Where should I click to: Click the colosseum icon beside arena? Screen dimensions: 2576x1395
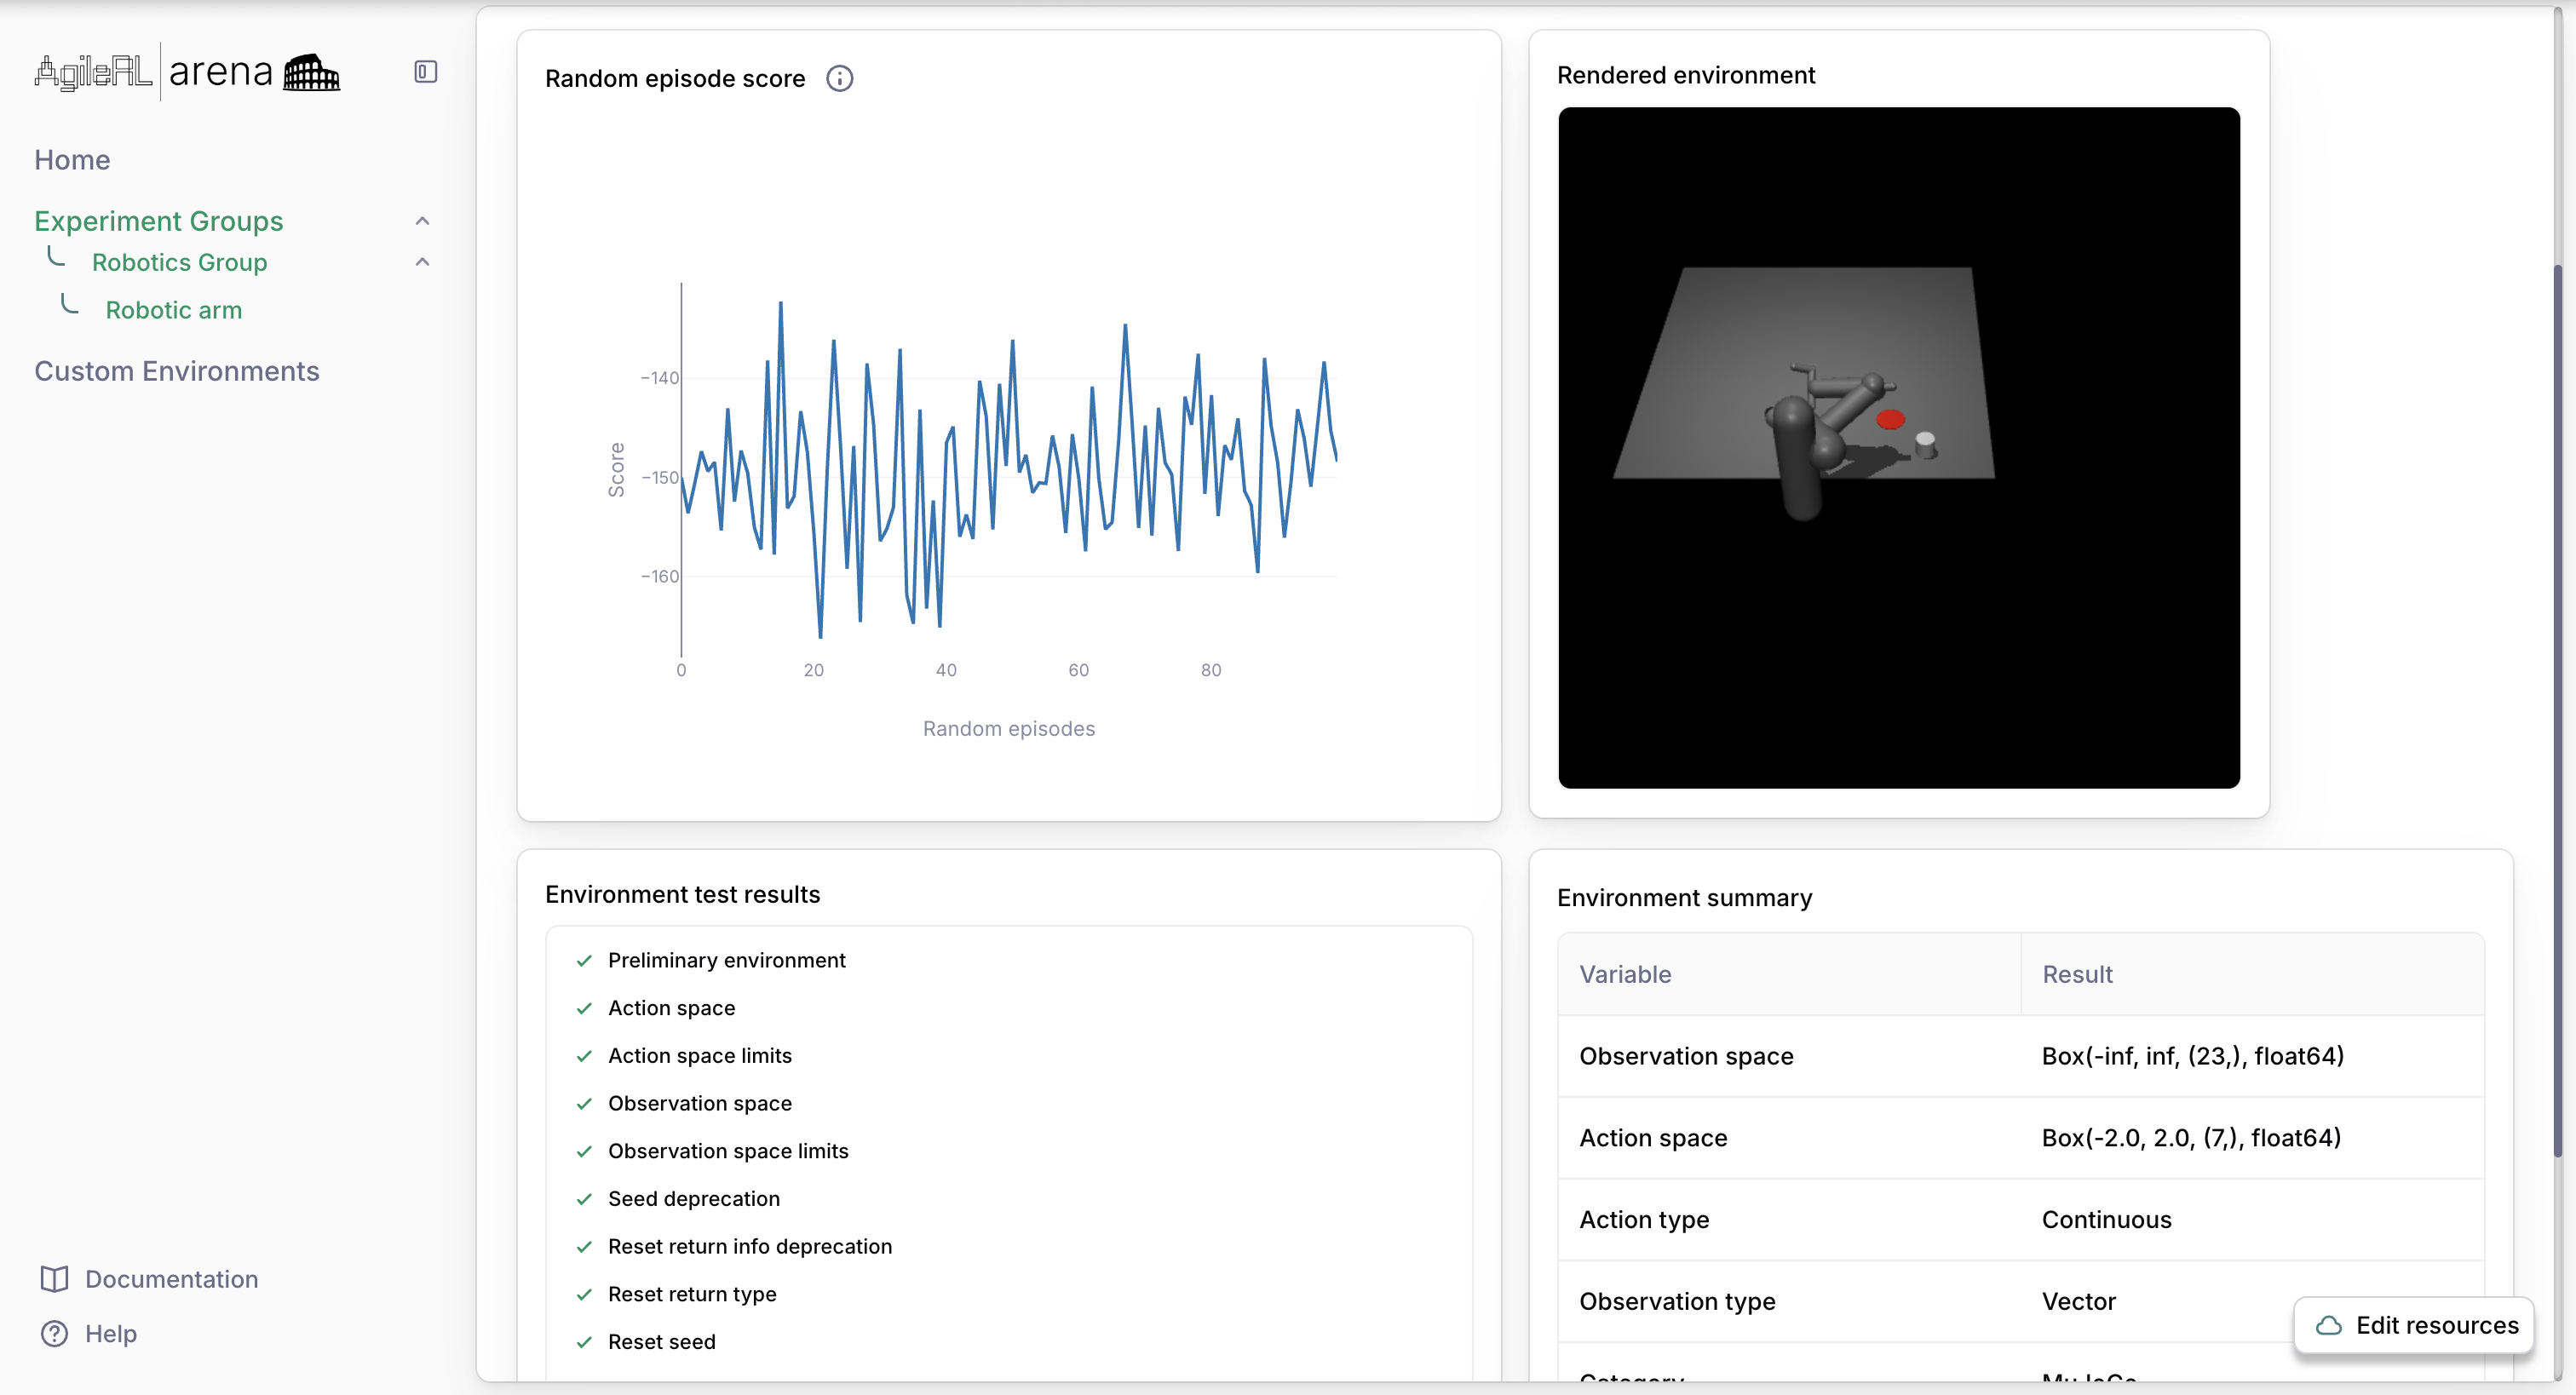[310, 71]
